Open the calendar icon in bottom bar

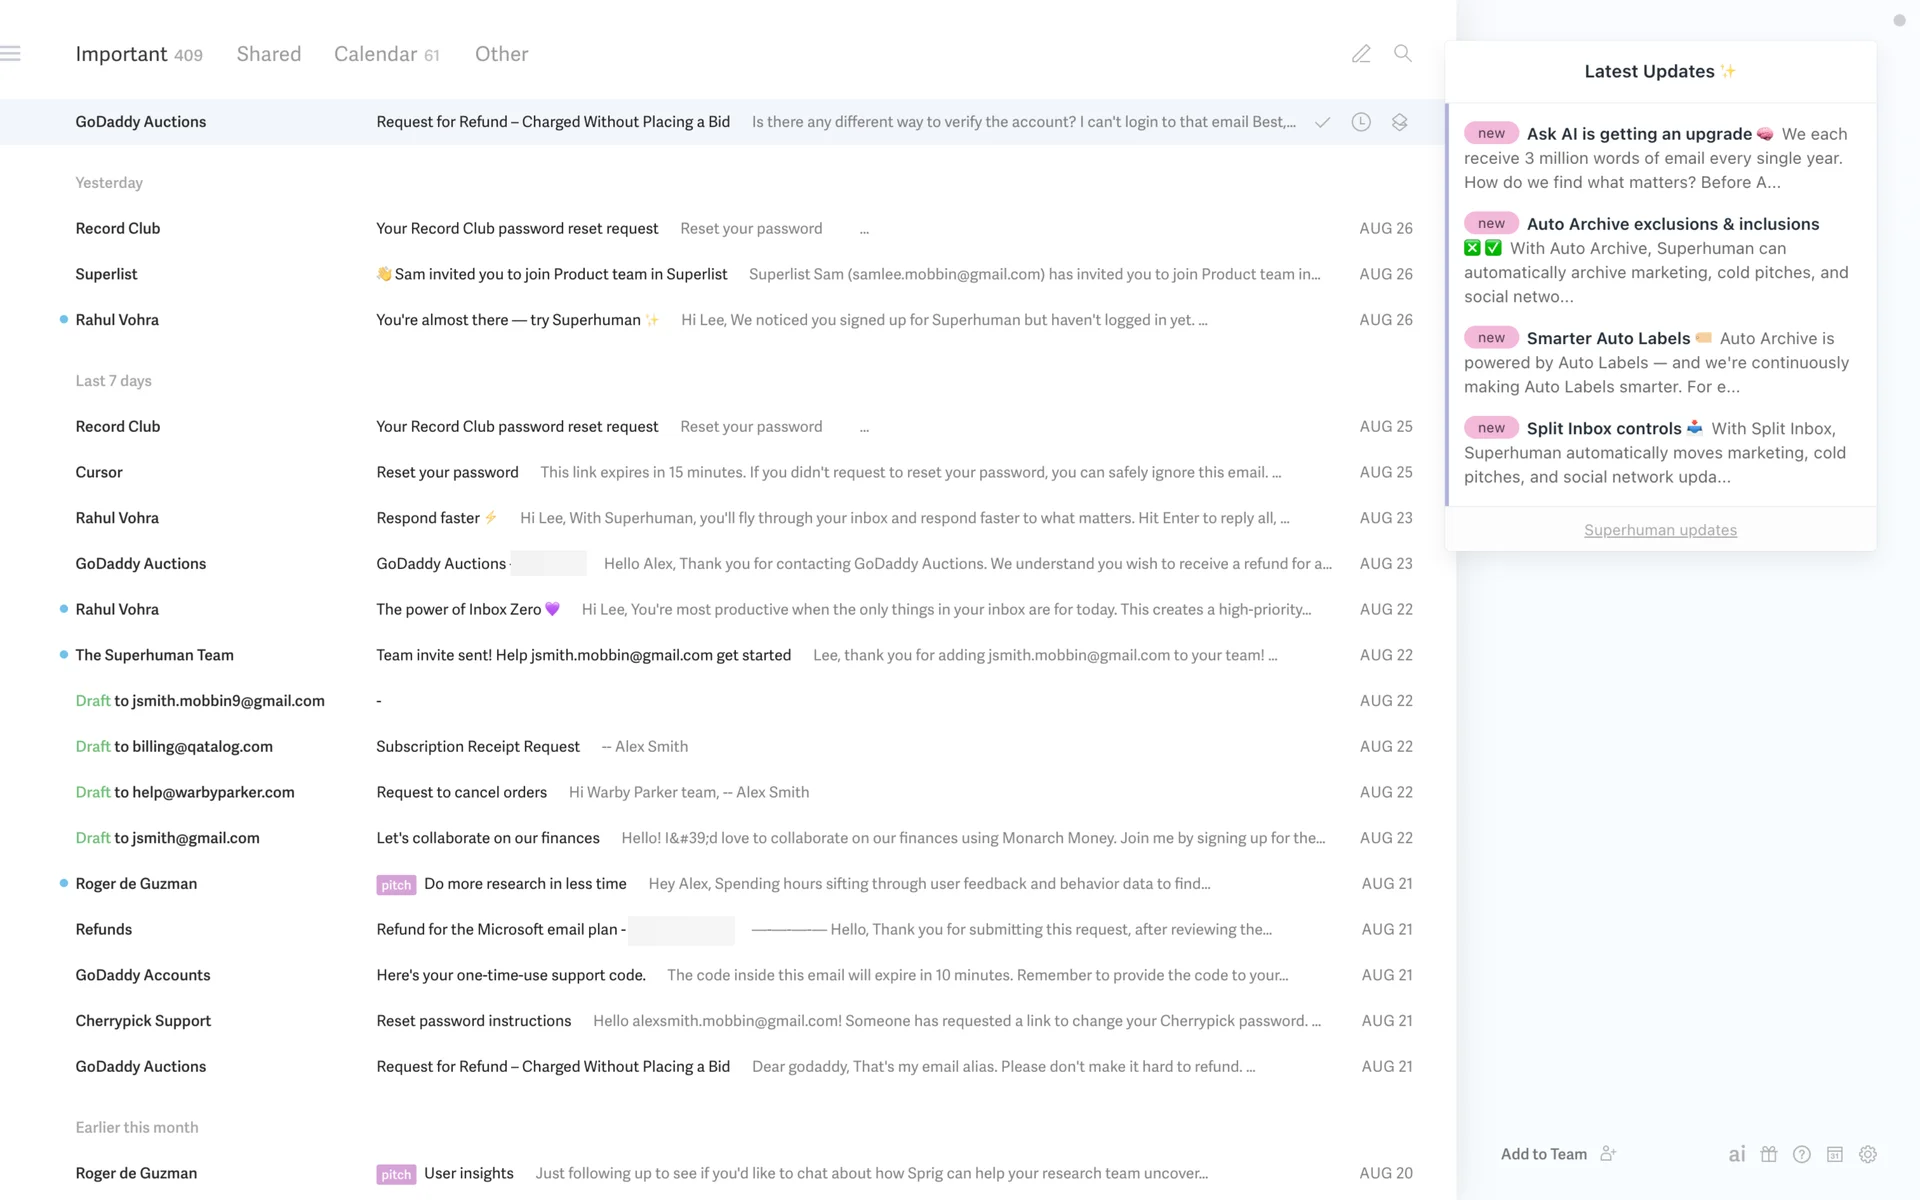1835,1154
